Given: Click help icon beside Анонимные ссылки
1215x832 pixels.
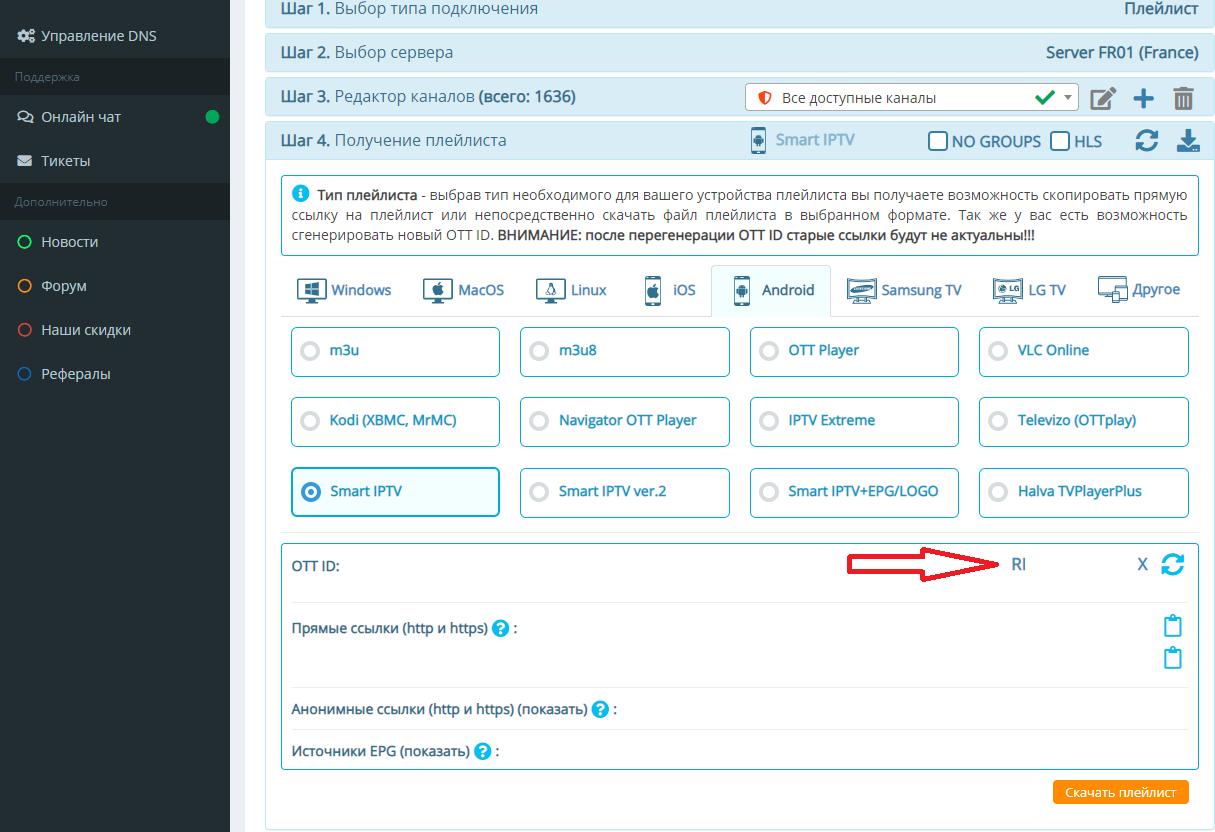Looking at the screenshot, I should (x=600, y=710).
